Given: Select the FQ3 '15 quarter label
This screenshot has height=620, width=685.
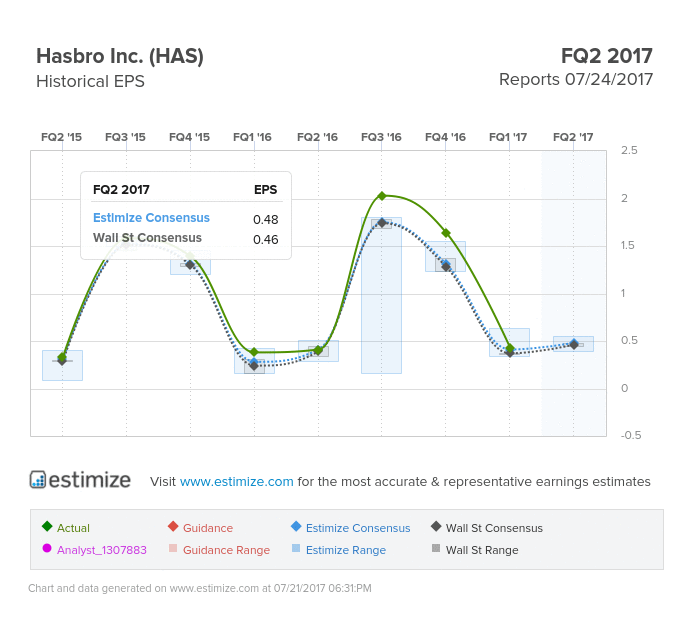Looking at the screenshot, I should [125, 137].
